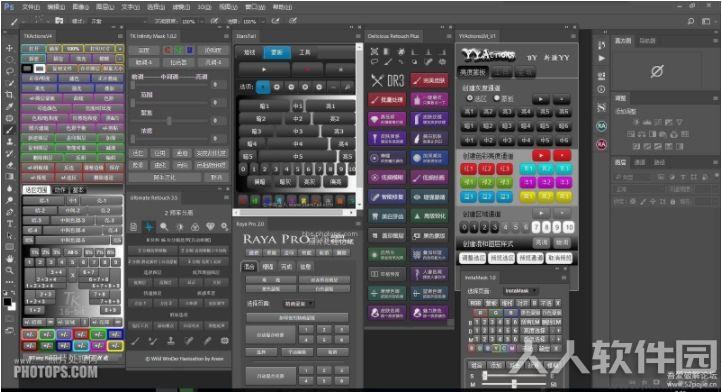
Task: Select the 蒙版 radio button in YYActions
Action: click(497, 98)
